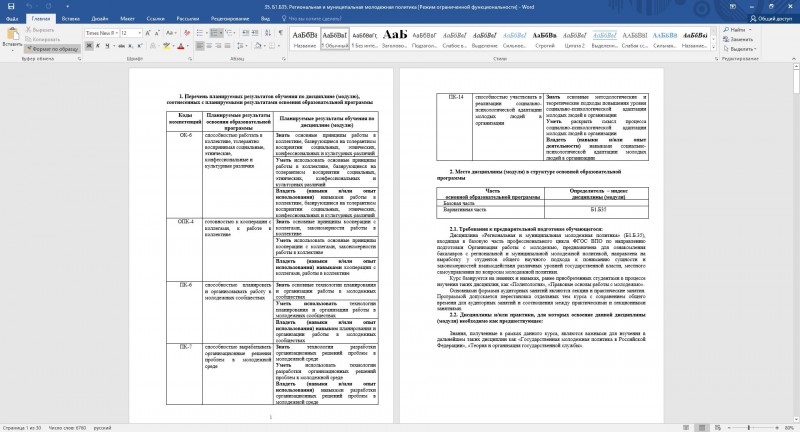Screen dimensions: 800x432
Task: Open the Абзац paragraph dialog launcher
Action: [284, 59]
